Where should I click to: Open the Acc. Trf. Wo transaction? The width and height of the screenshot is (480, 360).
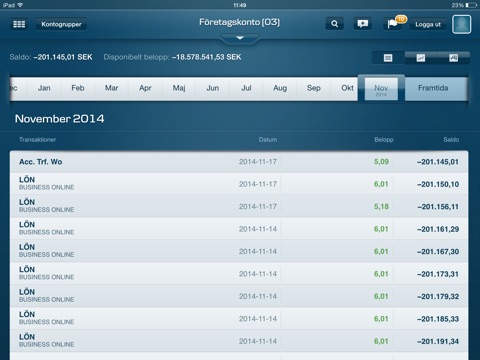tap(239, 162)
